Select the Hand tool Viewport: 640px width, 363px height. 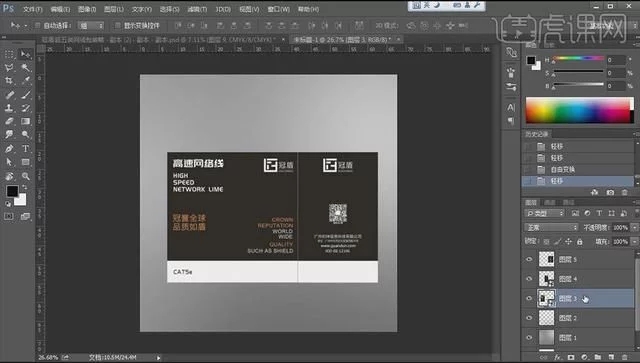click(x=9, y=176)
